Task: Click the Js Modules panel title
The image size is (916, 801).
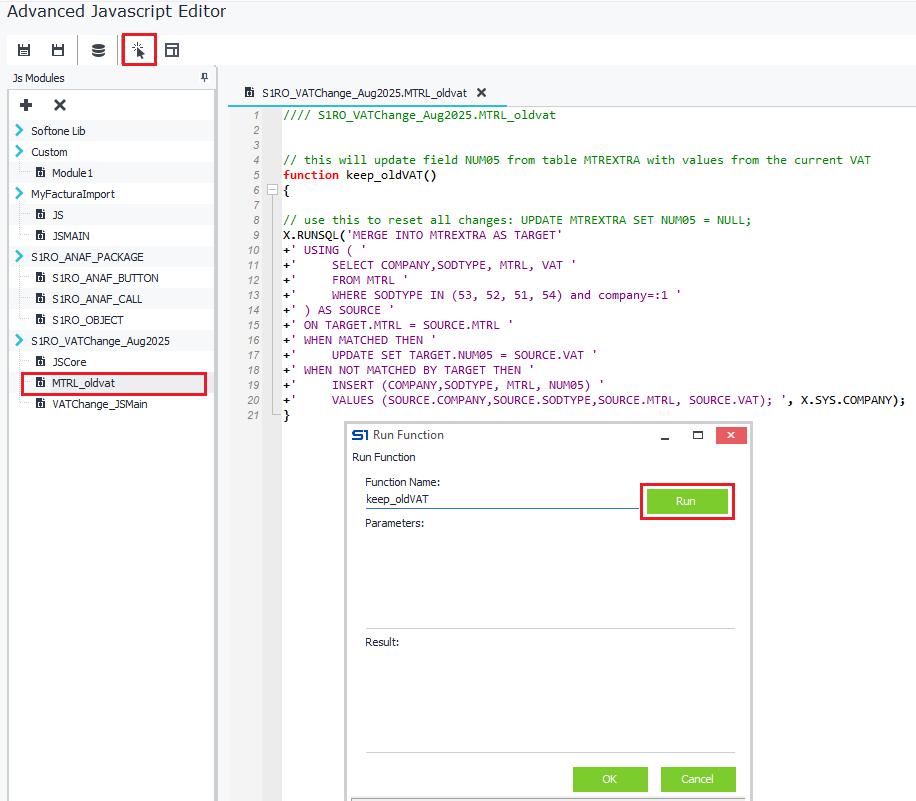Action: pyautogui.click(x=39, y=78)
